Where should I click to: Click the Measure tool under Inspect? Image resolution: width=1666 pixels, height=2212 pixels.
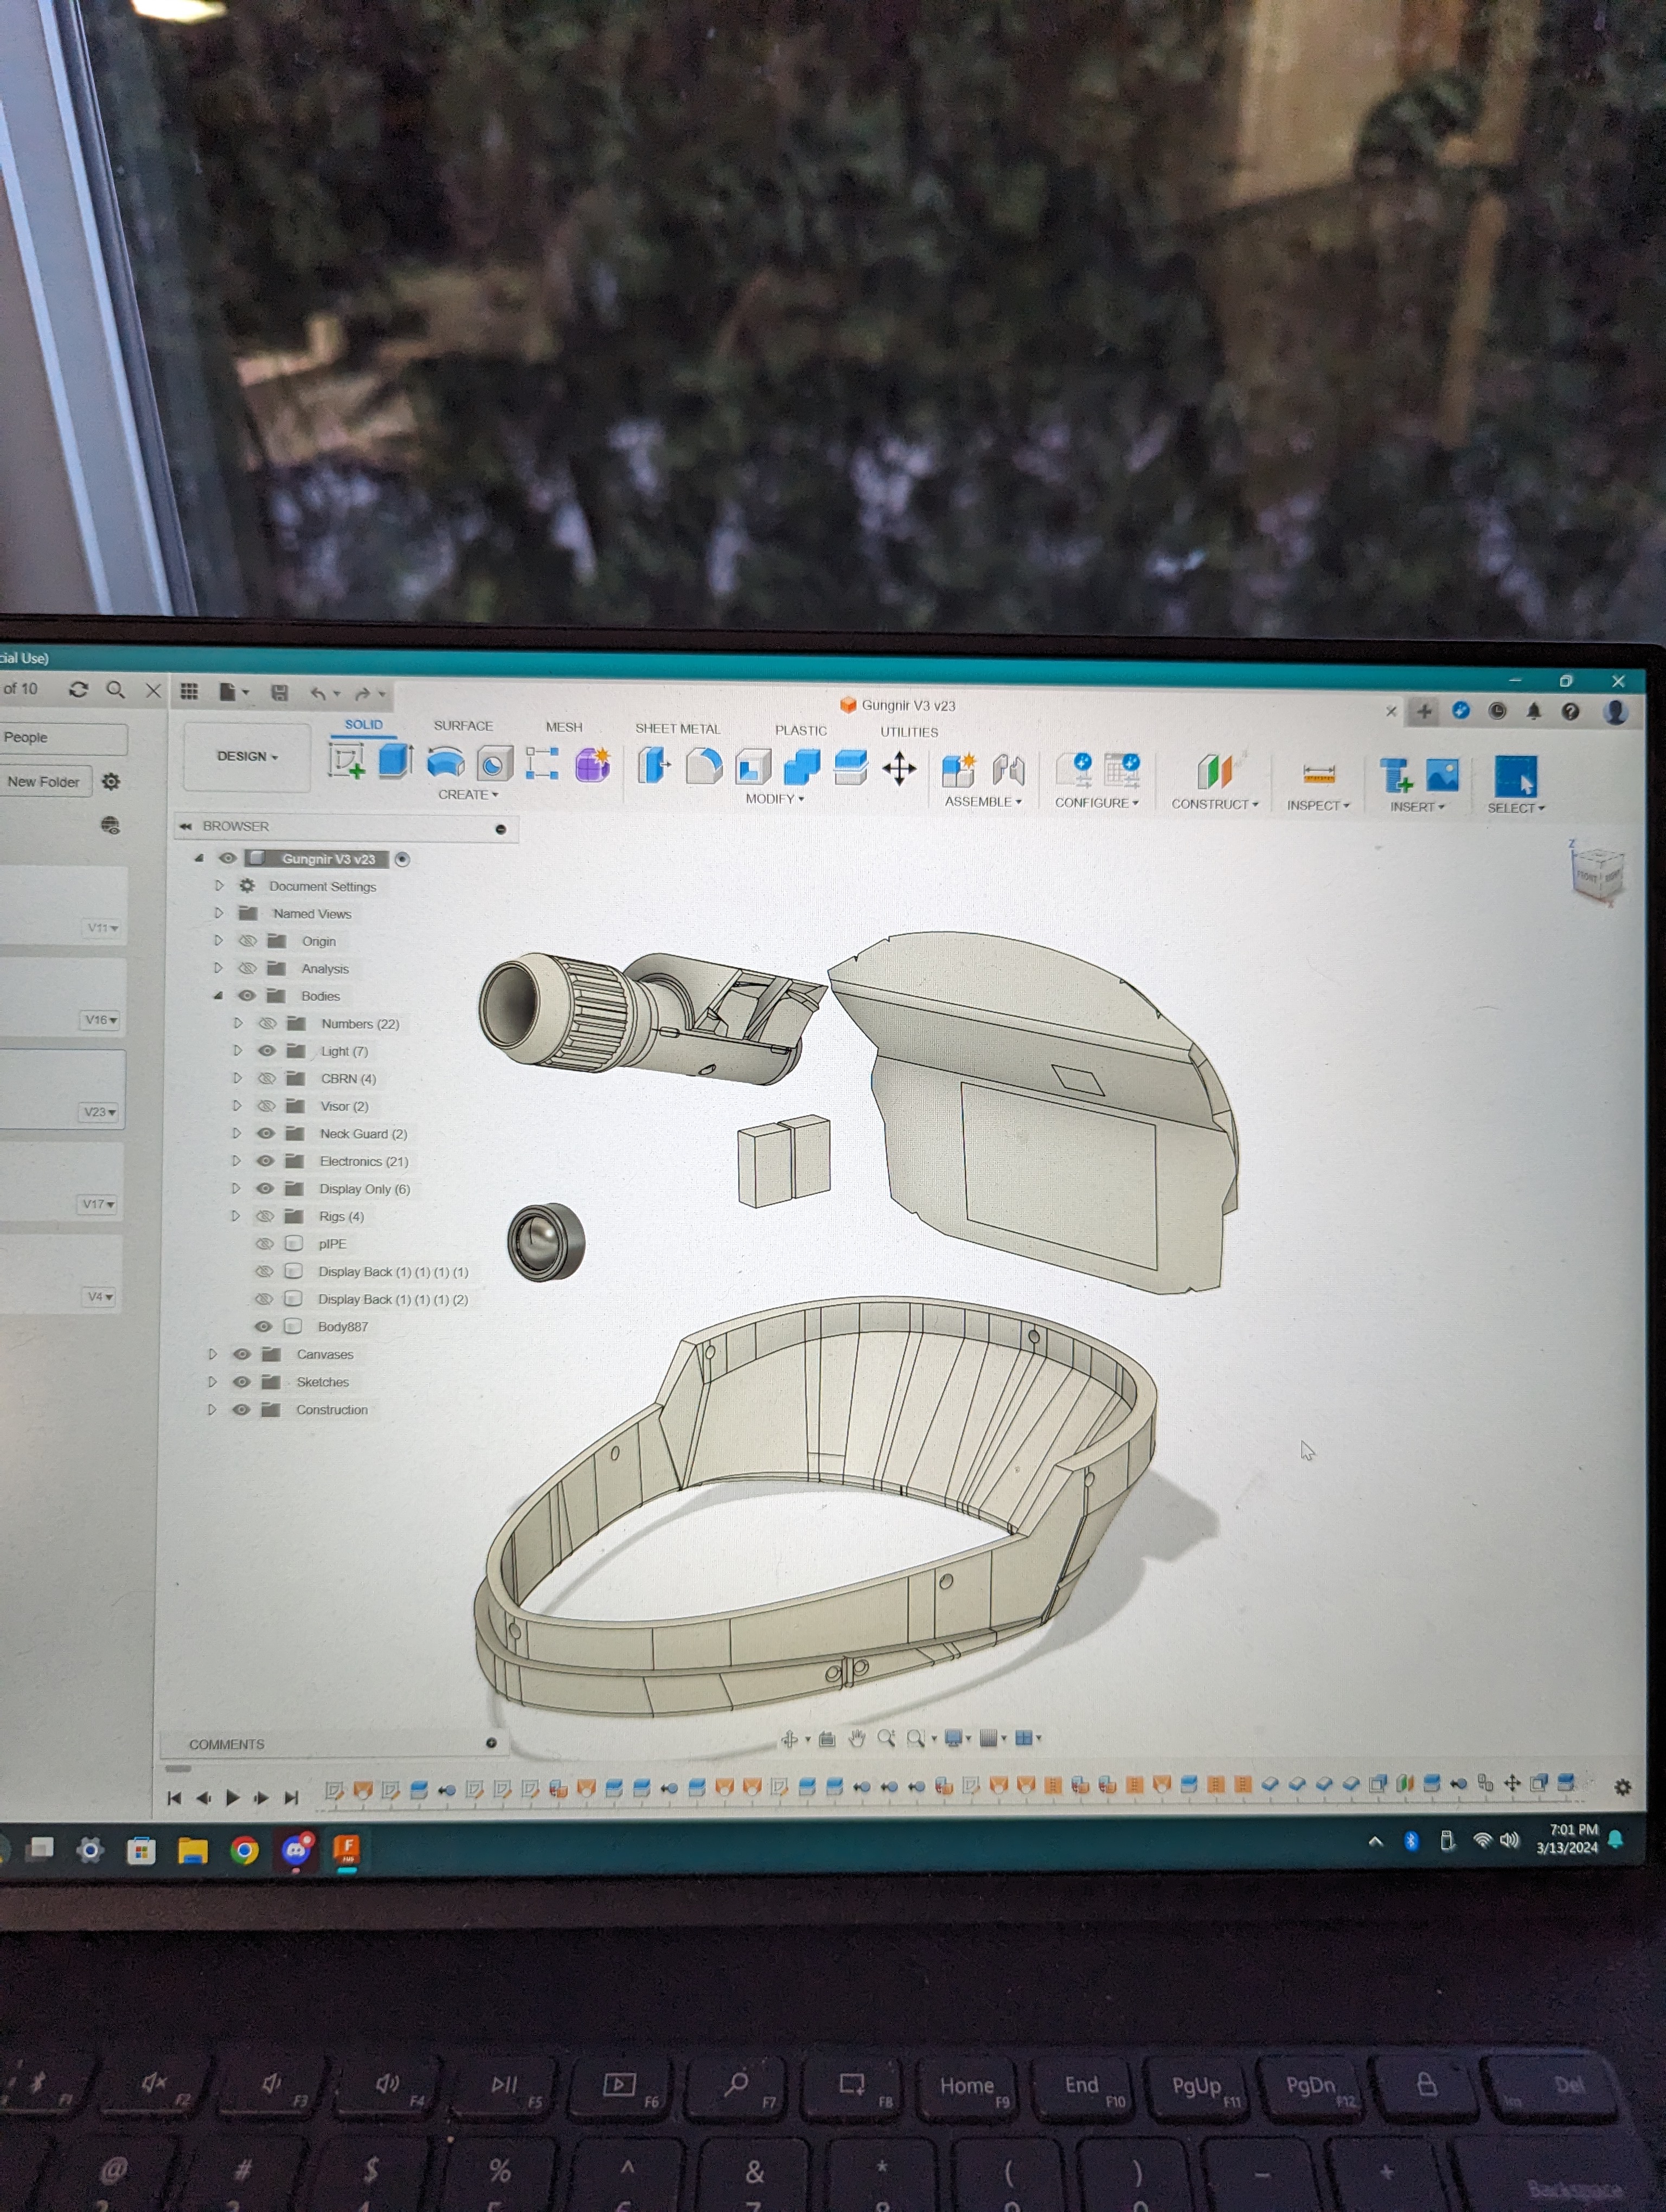point(1319,774)
